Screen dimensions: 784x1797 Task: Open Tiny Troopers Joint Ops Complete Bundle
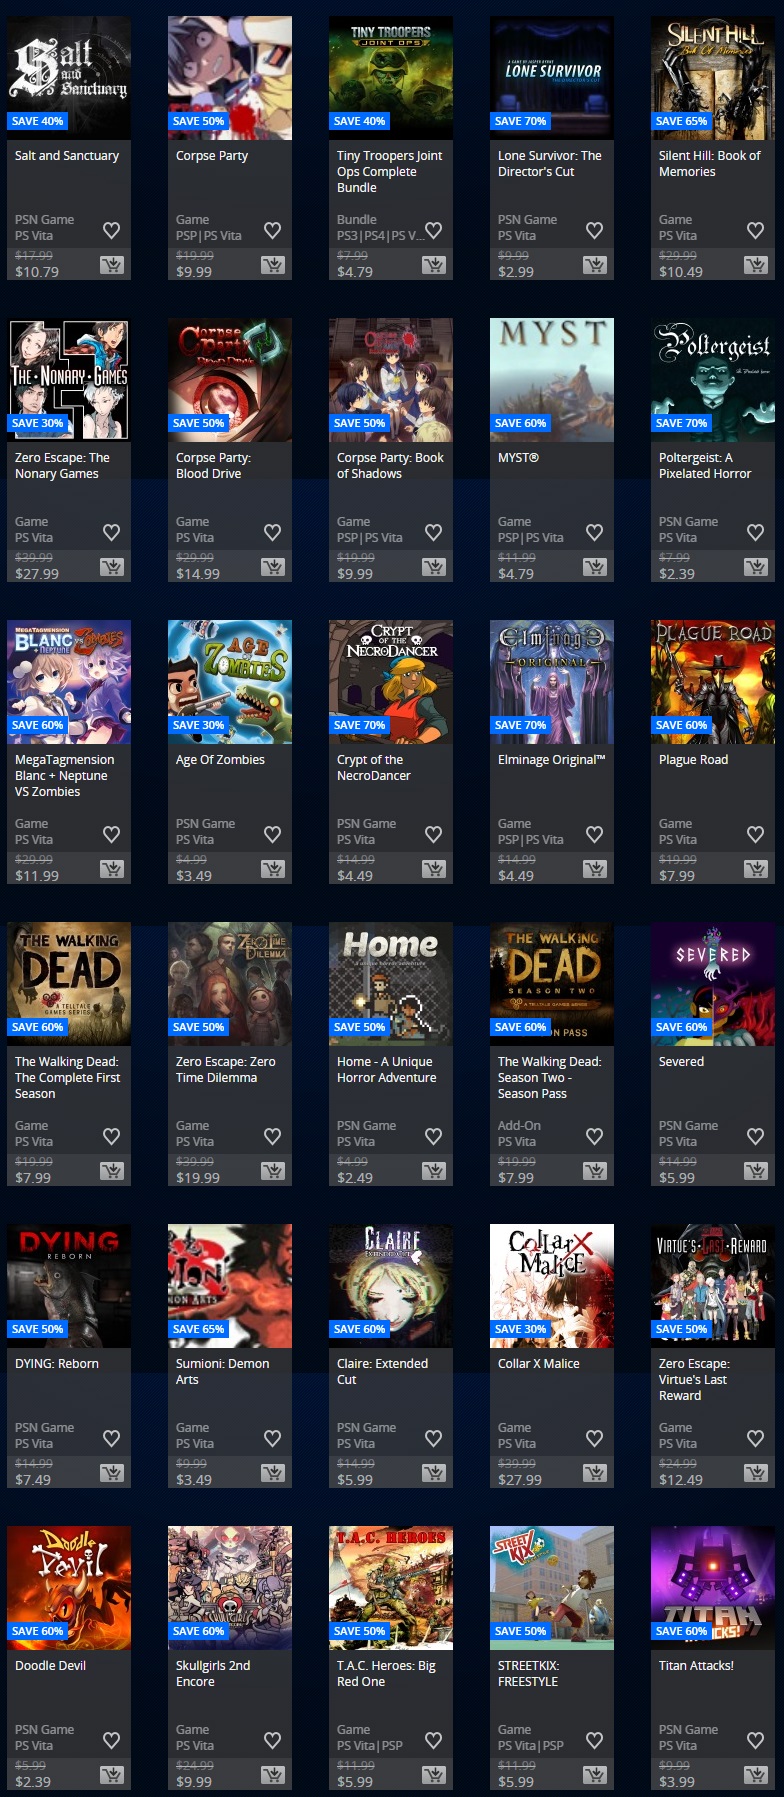(389, 171)
